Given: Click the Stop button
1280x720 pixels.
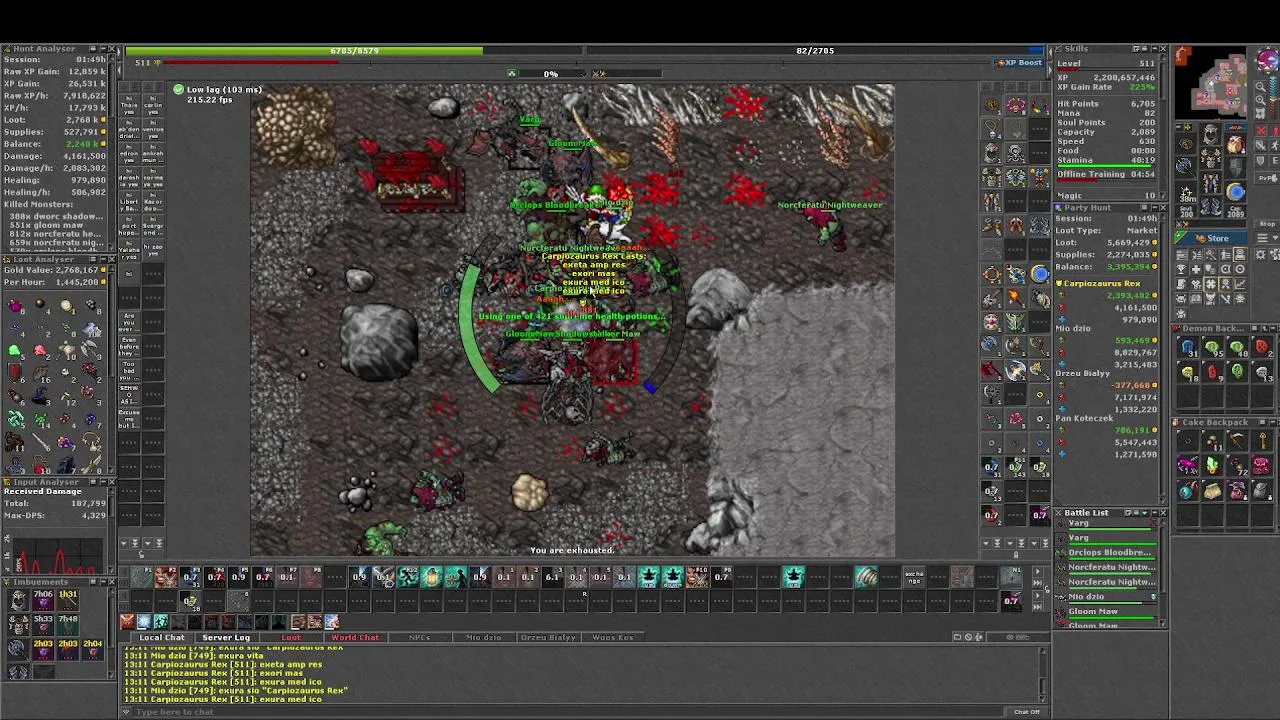Looking at the screenshot, I should tap(1267, 224).
